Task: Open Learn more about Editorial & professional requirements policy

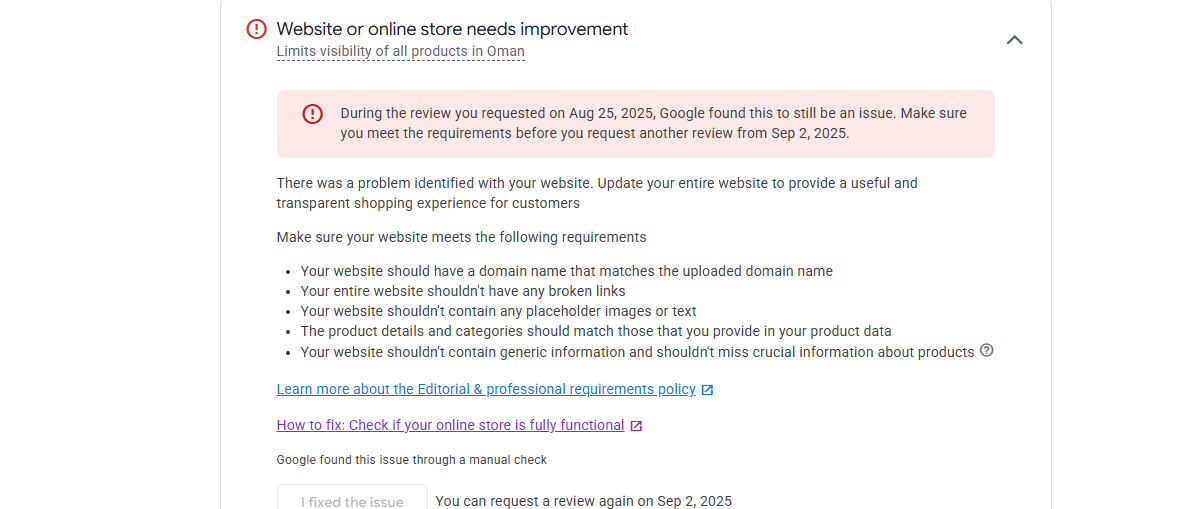Action: coord(486,390)
